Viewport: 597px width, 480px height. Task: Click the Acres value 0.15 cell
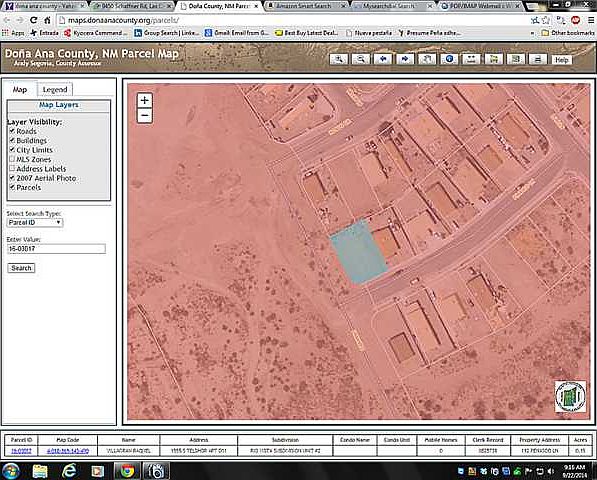point(580,451)
